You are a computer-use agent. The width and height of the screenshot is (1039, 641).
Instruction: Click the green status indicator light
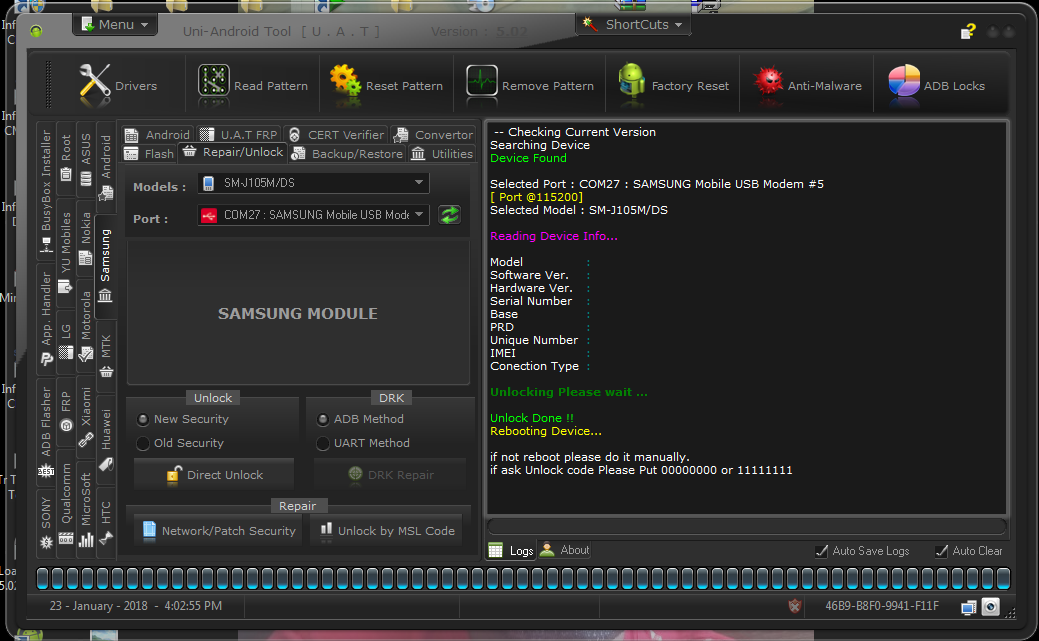pyautogui.click(x=36, y=30)
